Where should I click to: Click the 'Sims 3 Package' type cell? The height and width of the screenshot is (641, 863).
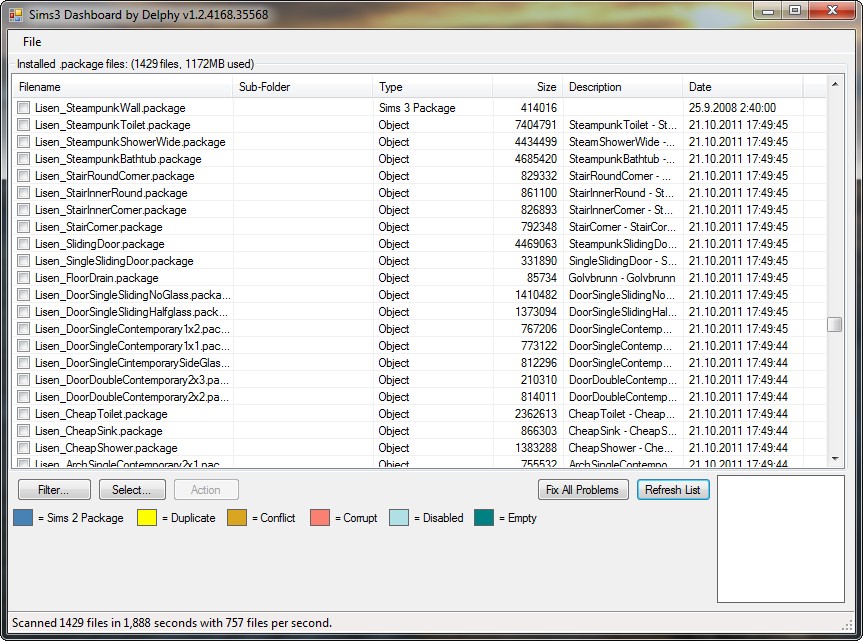(417, 108)
